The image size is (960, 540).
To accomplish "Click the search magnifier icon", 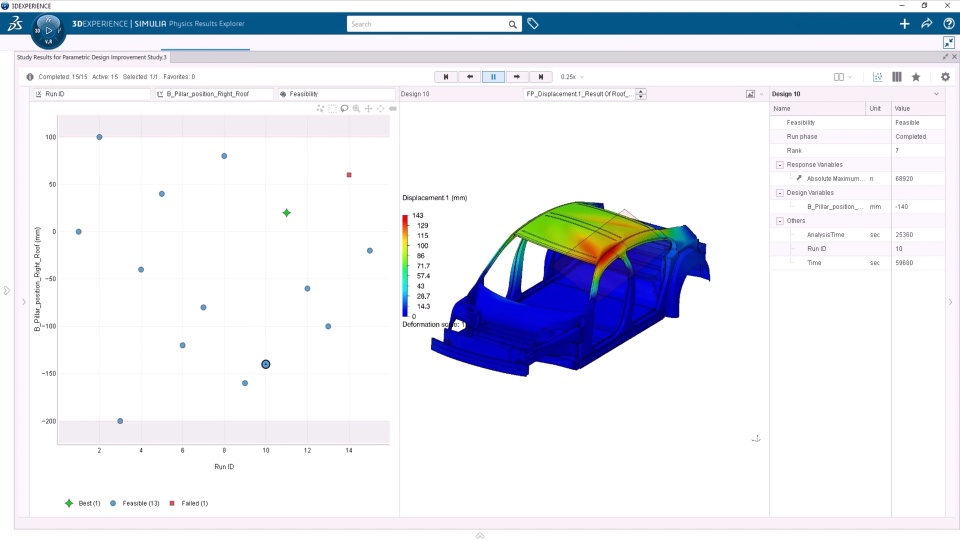I will pyautogui.click(x=512, y=24).
